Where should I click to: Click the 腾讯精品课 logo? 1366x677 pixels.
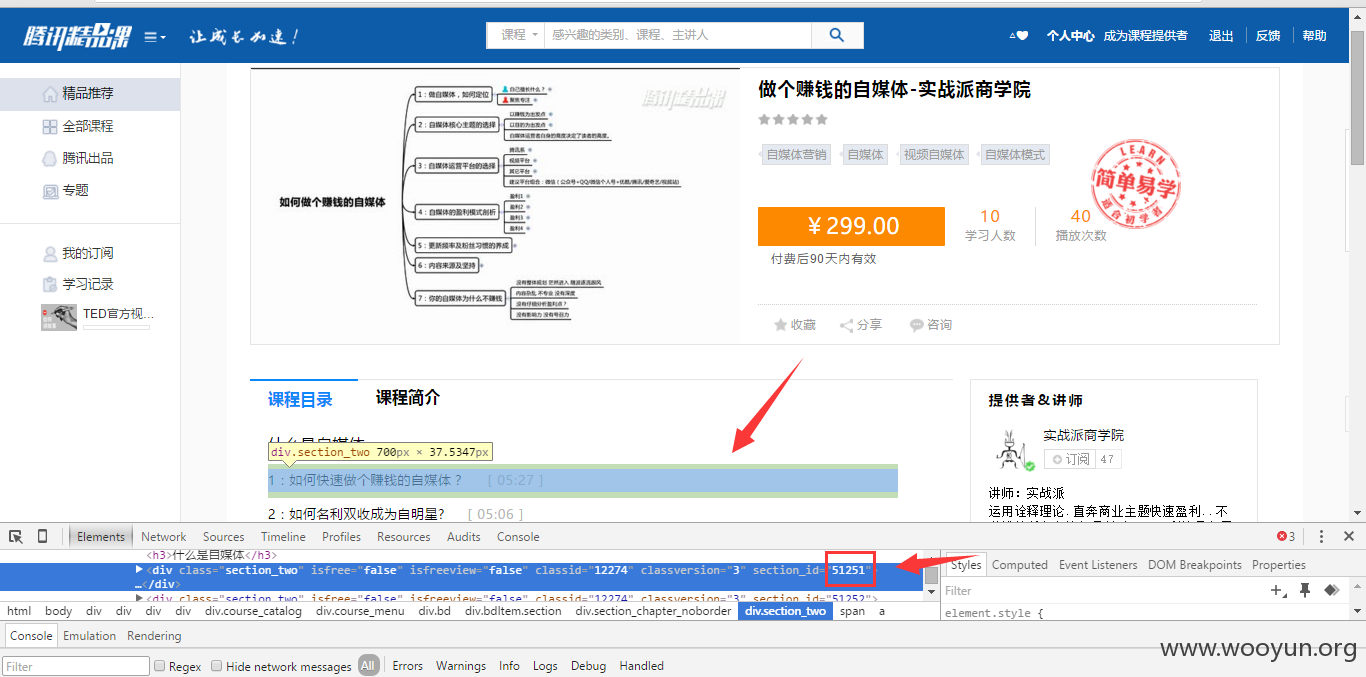77,37
